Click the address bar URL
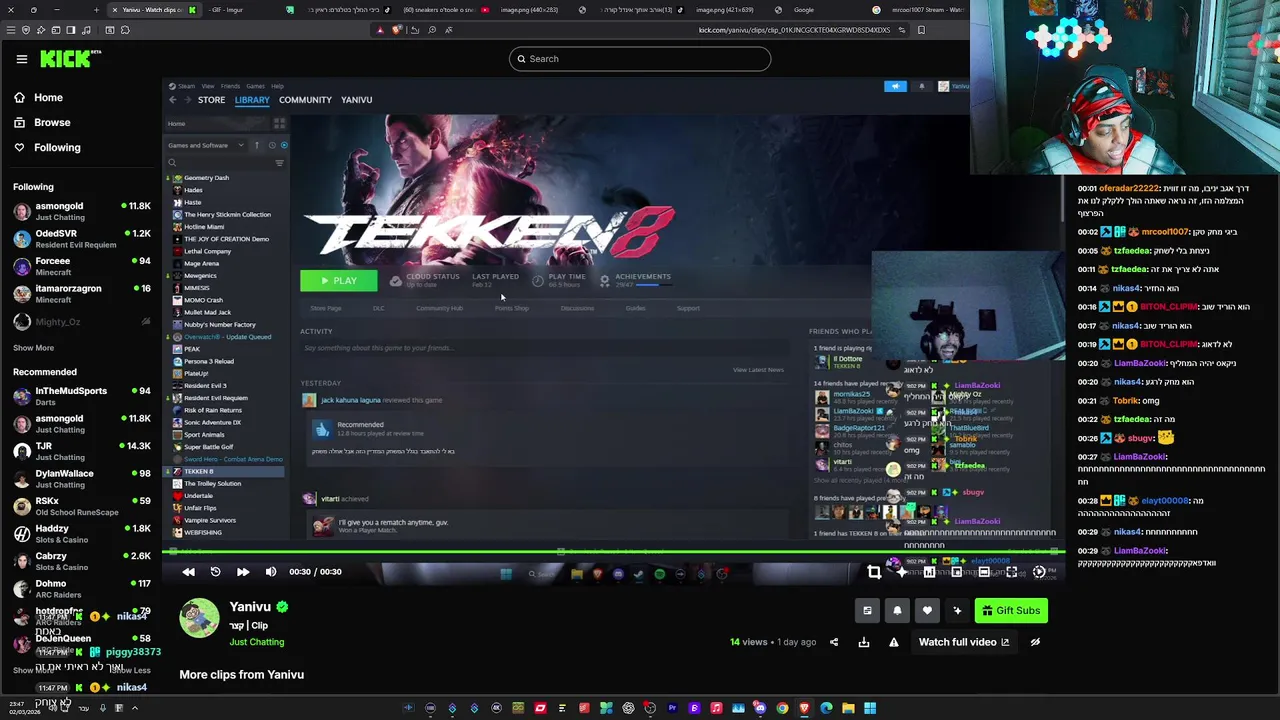 (794, 30)
